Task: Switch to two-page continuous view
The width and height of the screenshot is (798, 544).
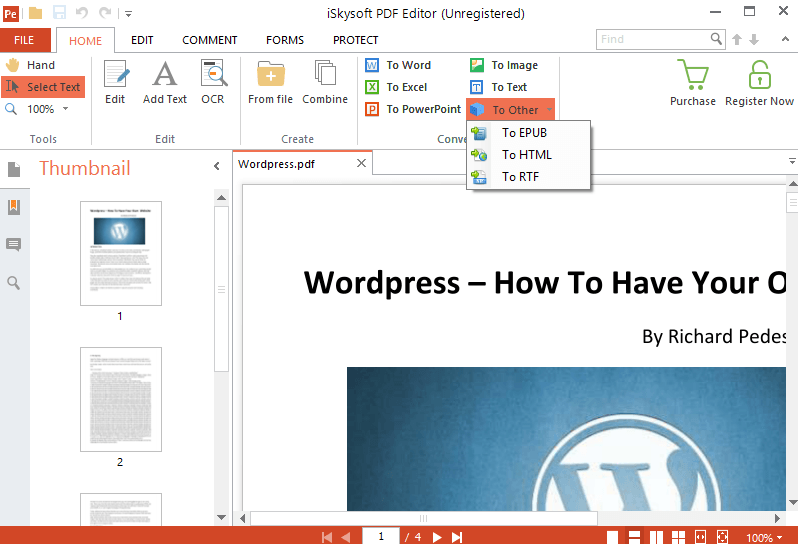Action: tap(678, 537)
